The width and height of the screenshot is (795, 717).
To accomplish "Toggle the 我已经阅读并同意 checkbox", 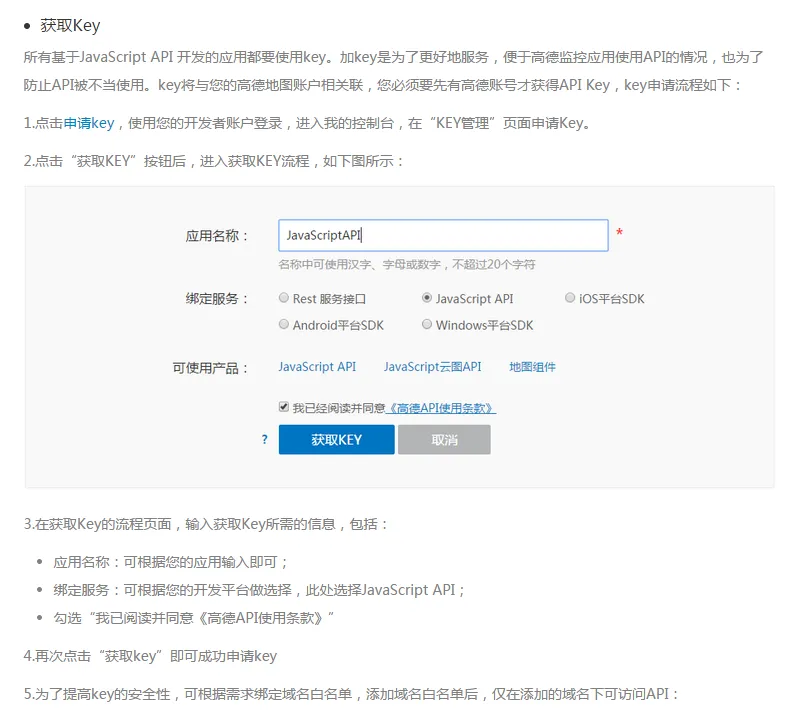I will click(284, 407).
